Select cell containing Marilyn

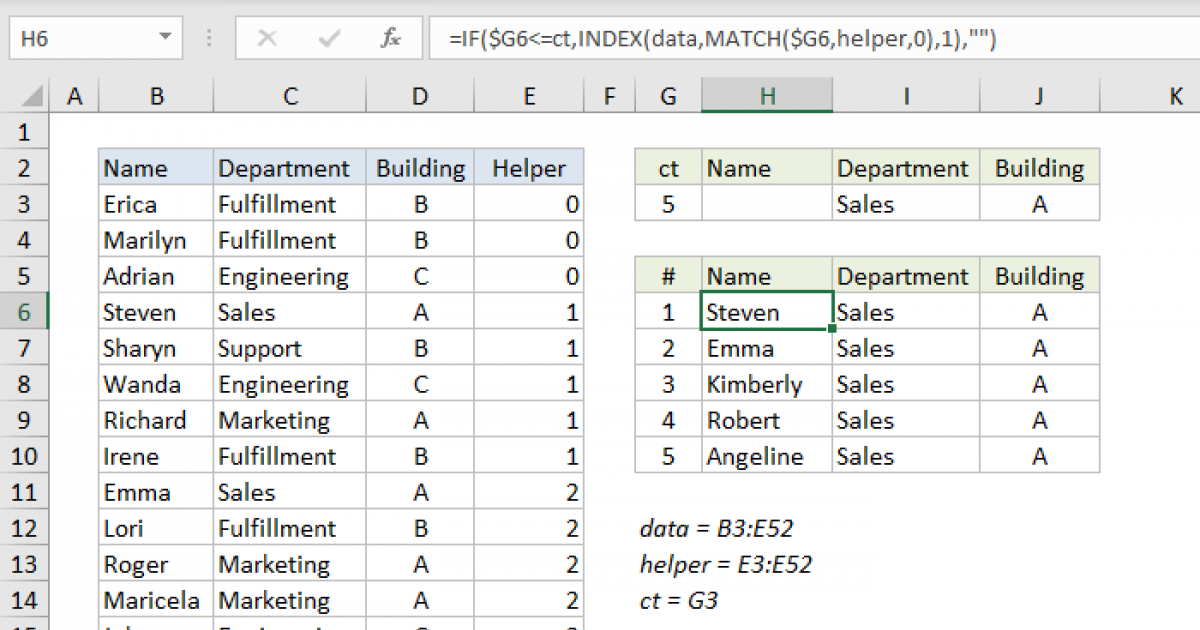coord(156,240)
